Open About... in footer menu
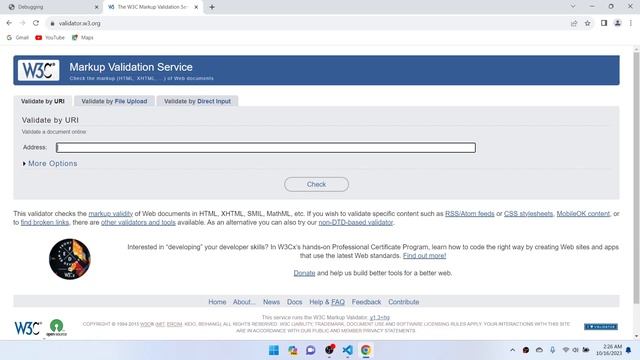The width and height of the screenshot is (640, 360). 244,302
